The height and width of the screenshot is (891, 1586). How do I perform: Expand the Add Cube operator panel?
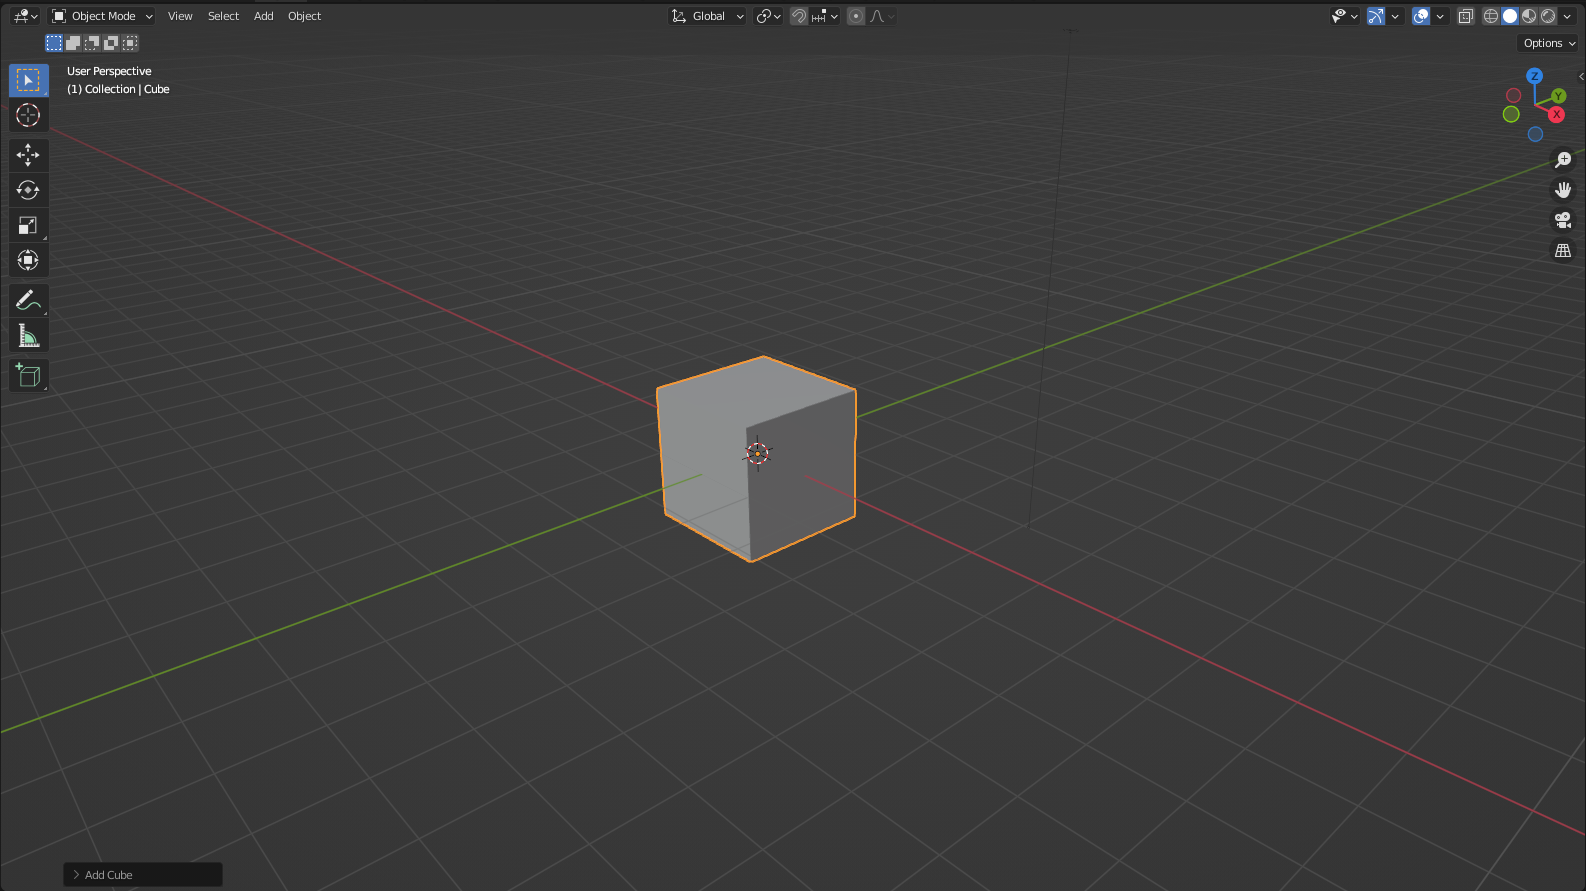[x=76, y=875]
